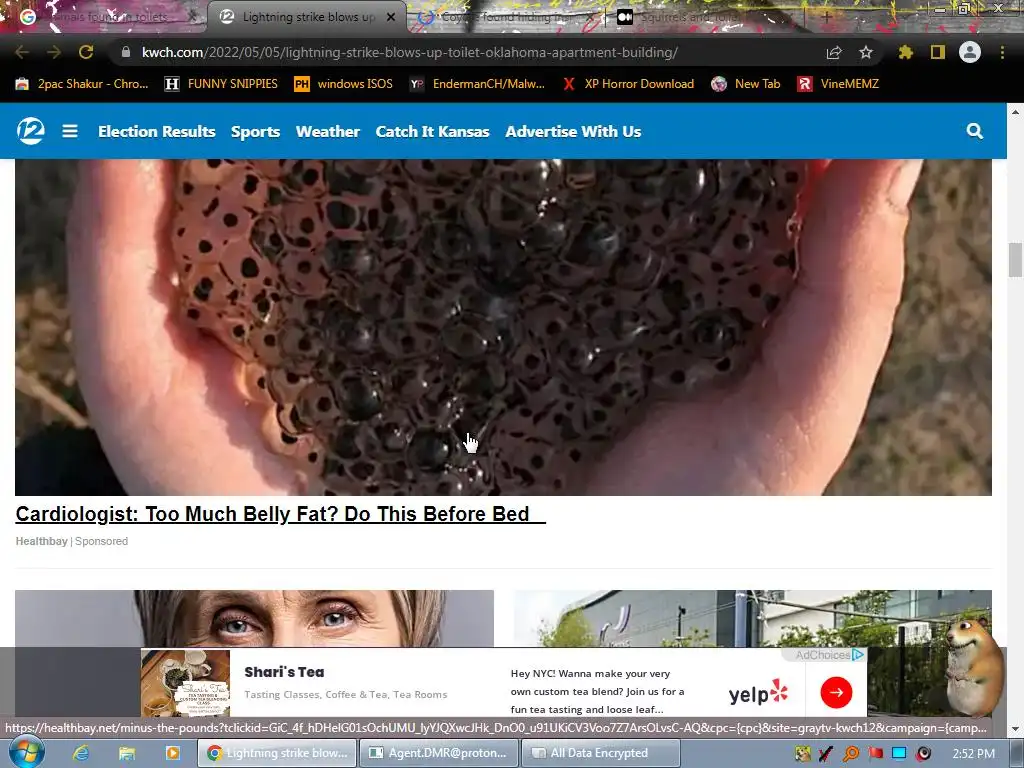Click the record disc tray icon

923,754
